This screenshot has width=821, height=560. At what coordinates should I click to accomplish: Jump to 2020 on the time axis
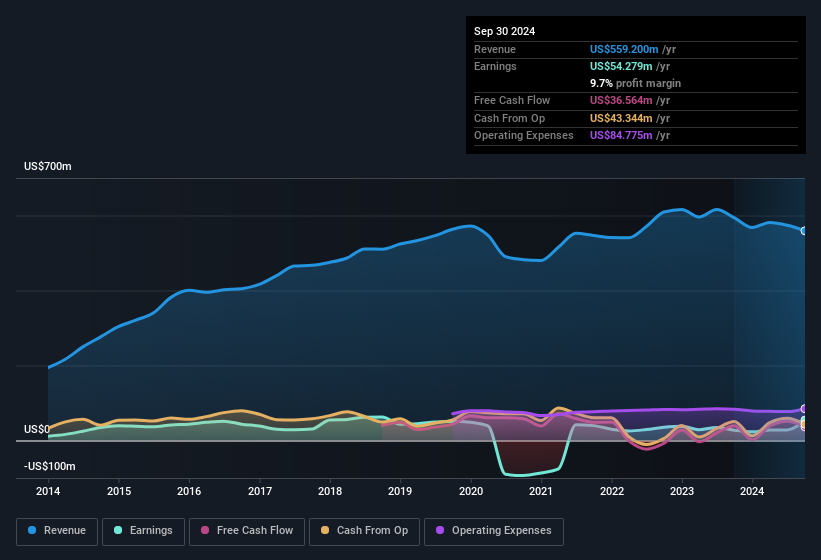(471, 491)
